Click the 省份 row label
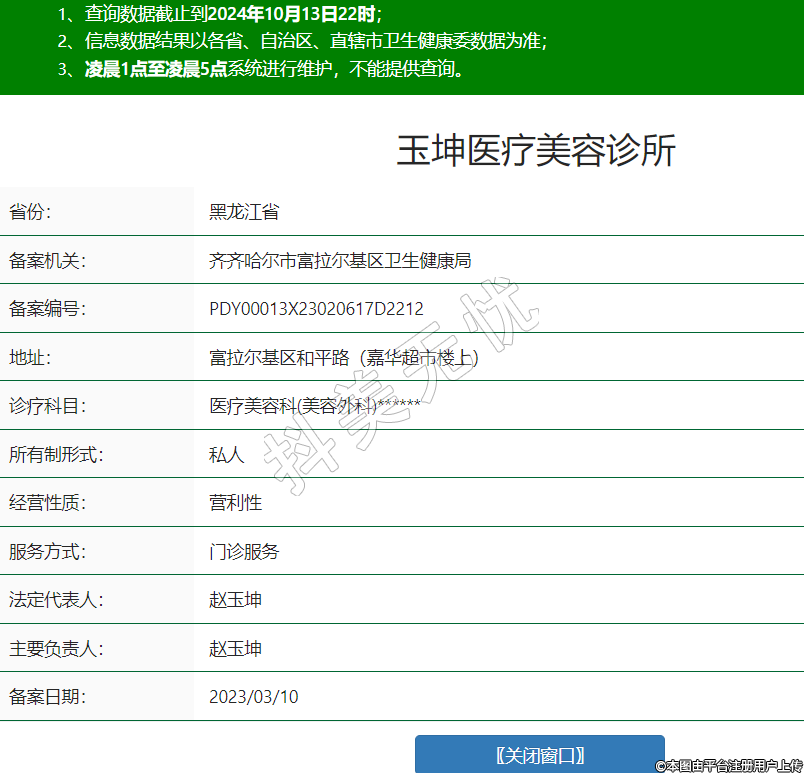The height and width of the screenshot is (773, 804). click(x=30, y=212)
